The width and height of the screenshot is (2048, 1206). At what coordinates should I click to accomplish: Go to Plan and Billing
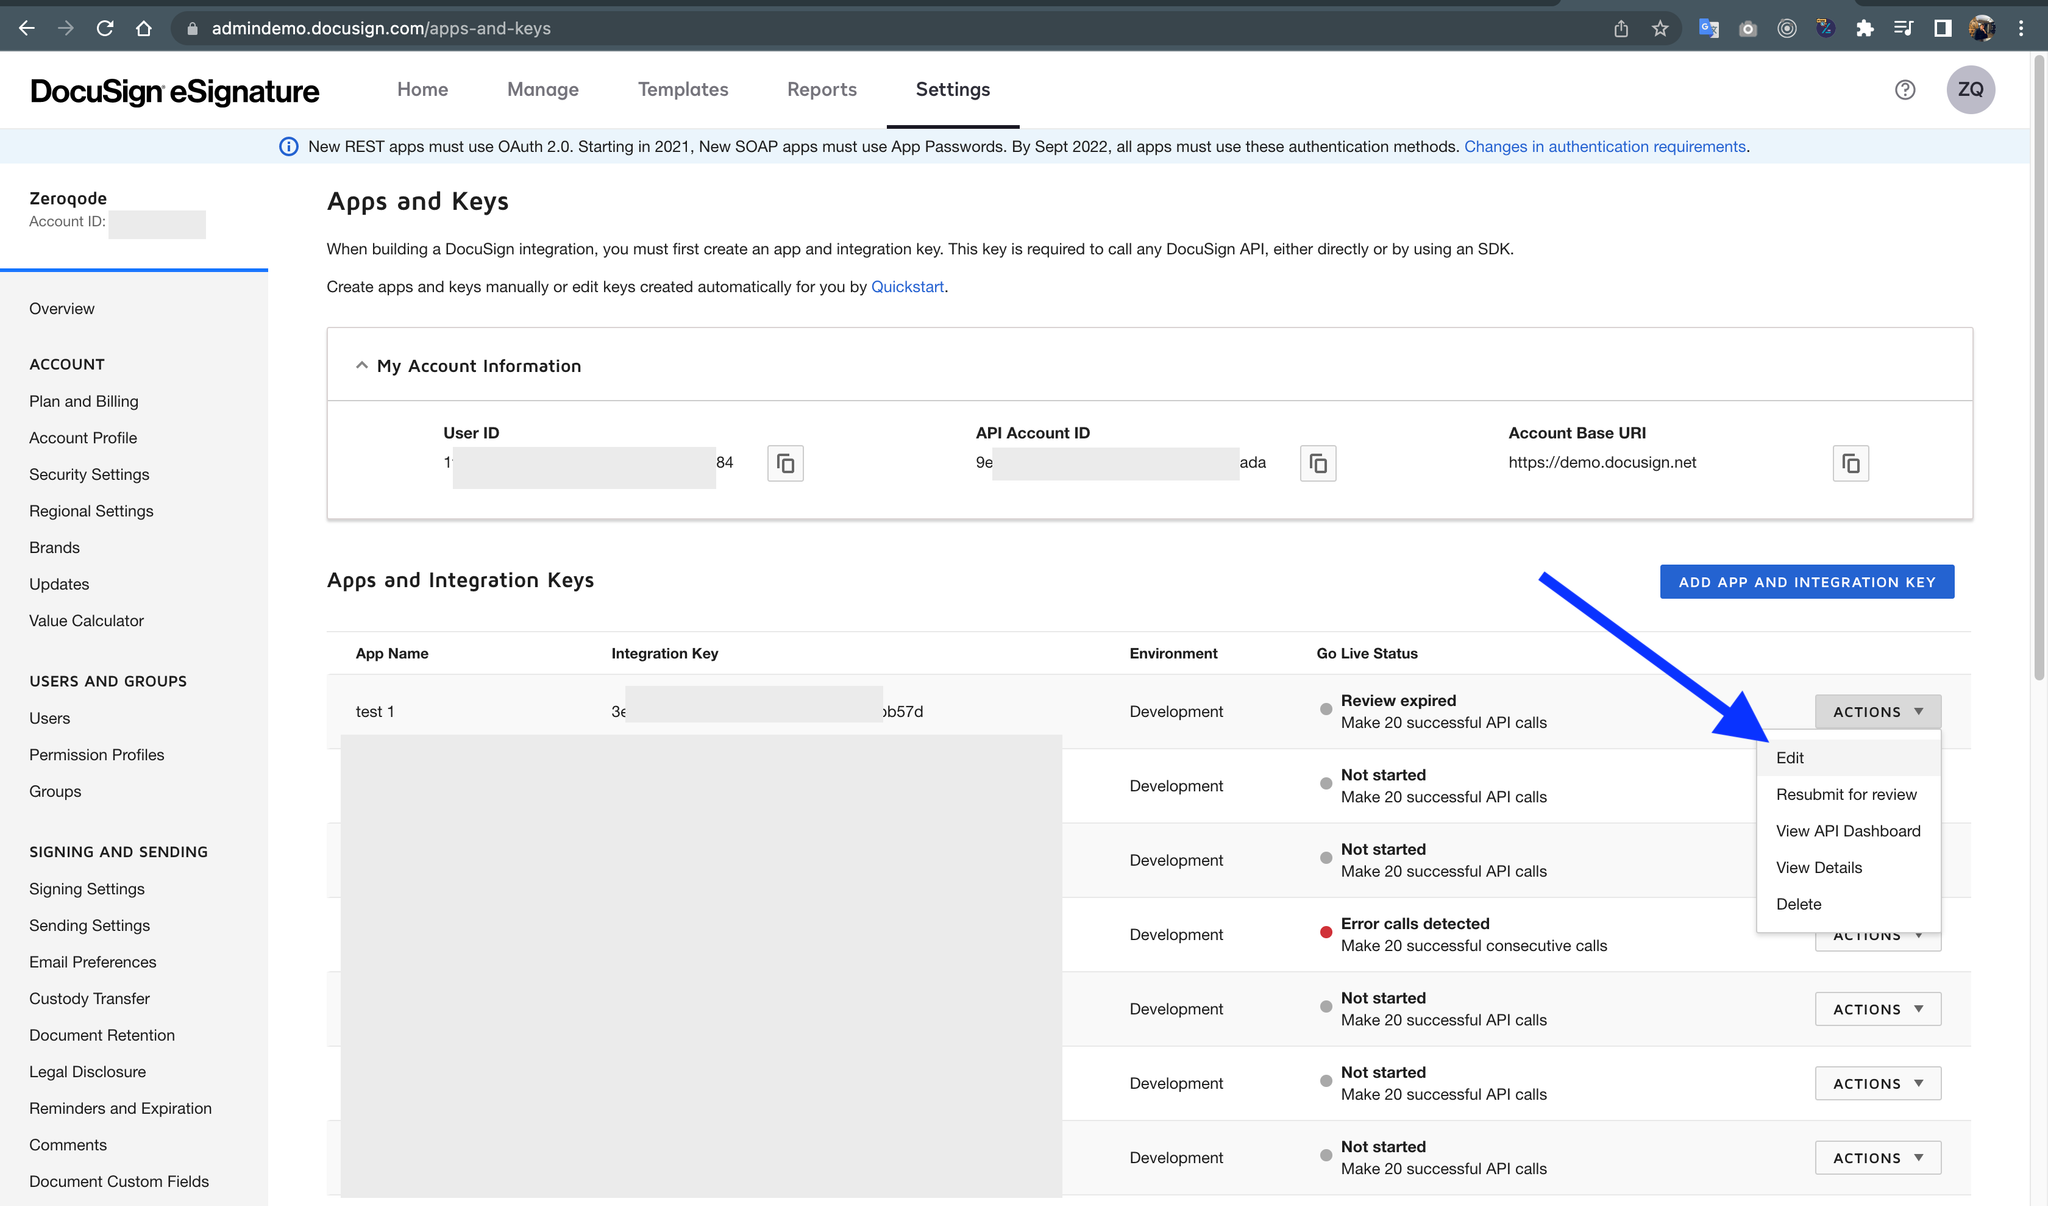pyautogui.click(x=84, y=401)
